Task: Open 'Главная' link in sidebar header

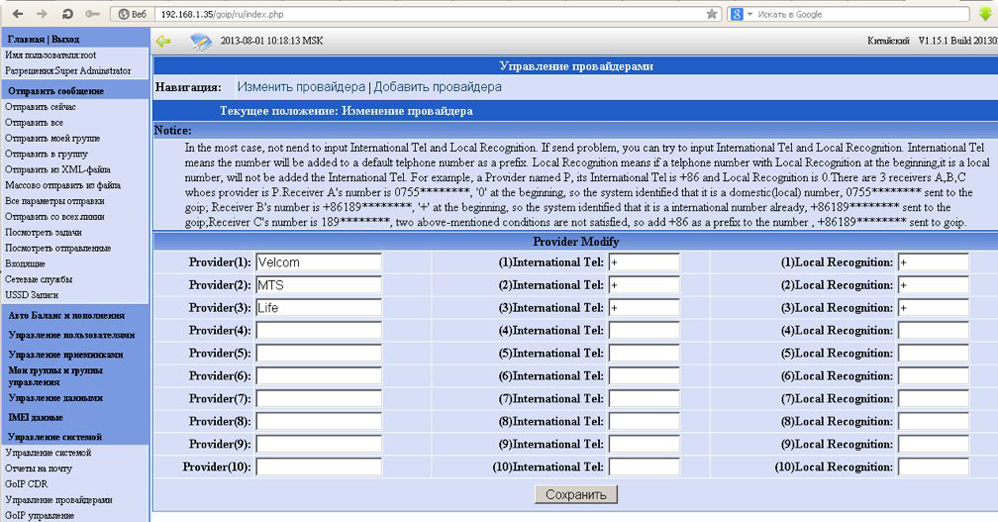Action: coord(26,39)
